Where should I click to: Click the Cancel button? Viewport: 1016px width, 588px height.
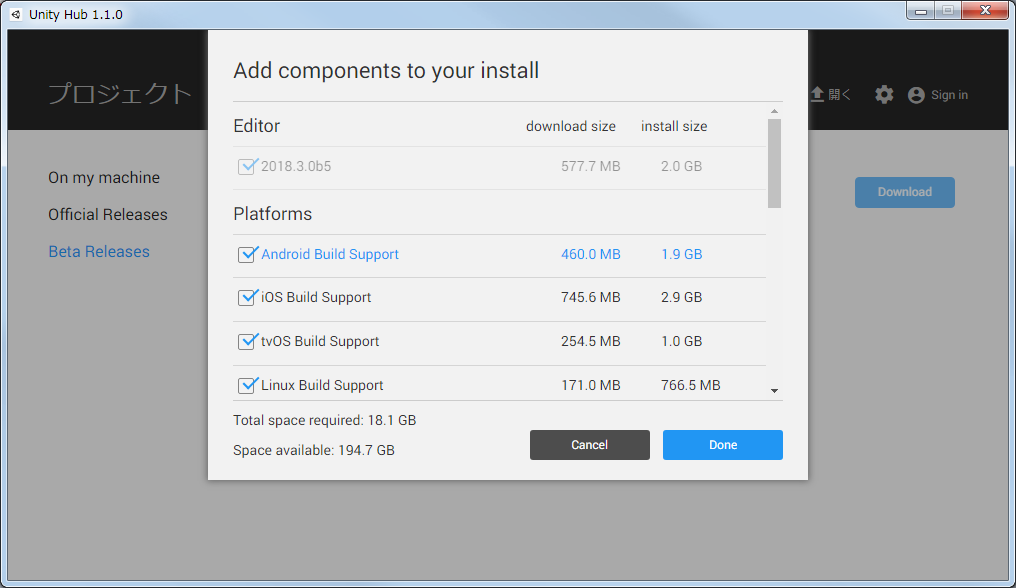click(x=590, y=445)
